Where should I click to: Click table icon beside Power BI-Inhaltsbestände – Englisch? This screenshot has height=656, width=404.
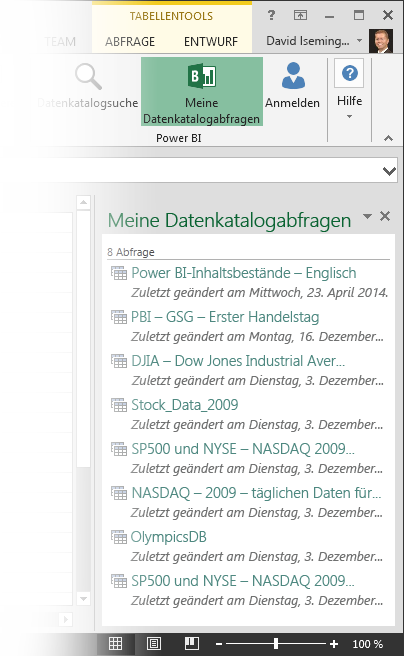click(x=119, y=273)
